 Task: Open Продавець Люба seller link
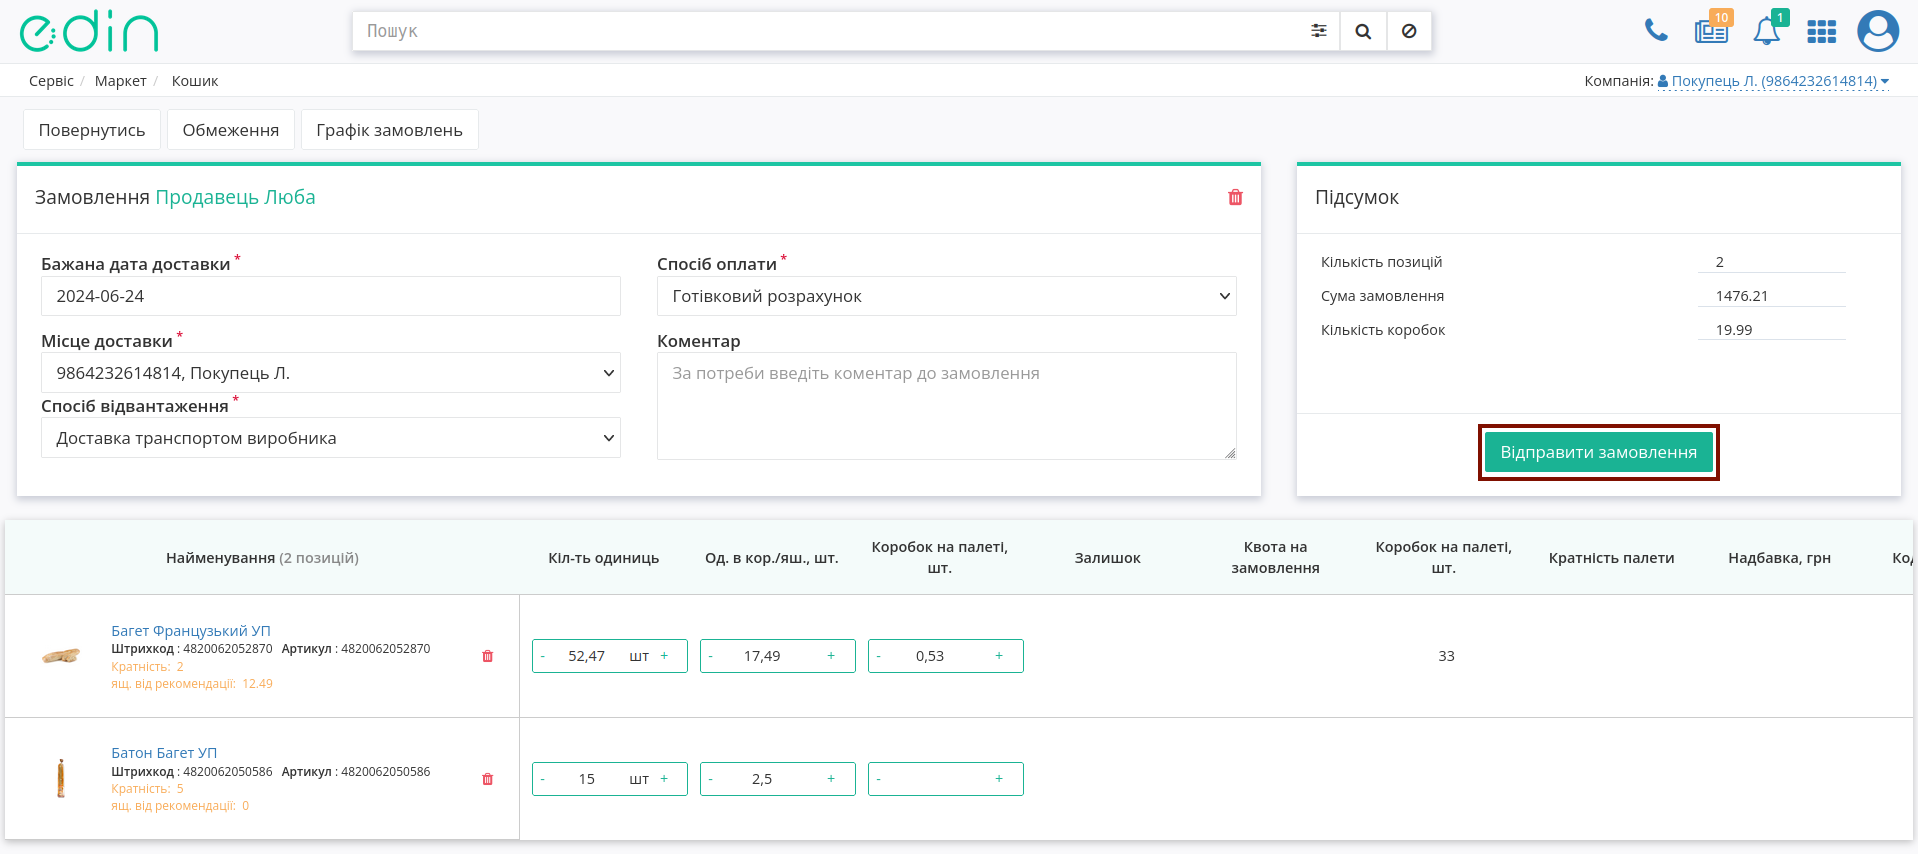(235, 197)
